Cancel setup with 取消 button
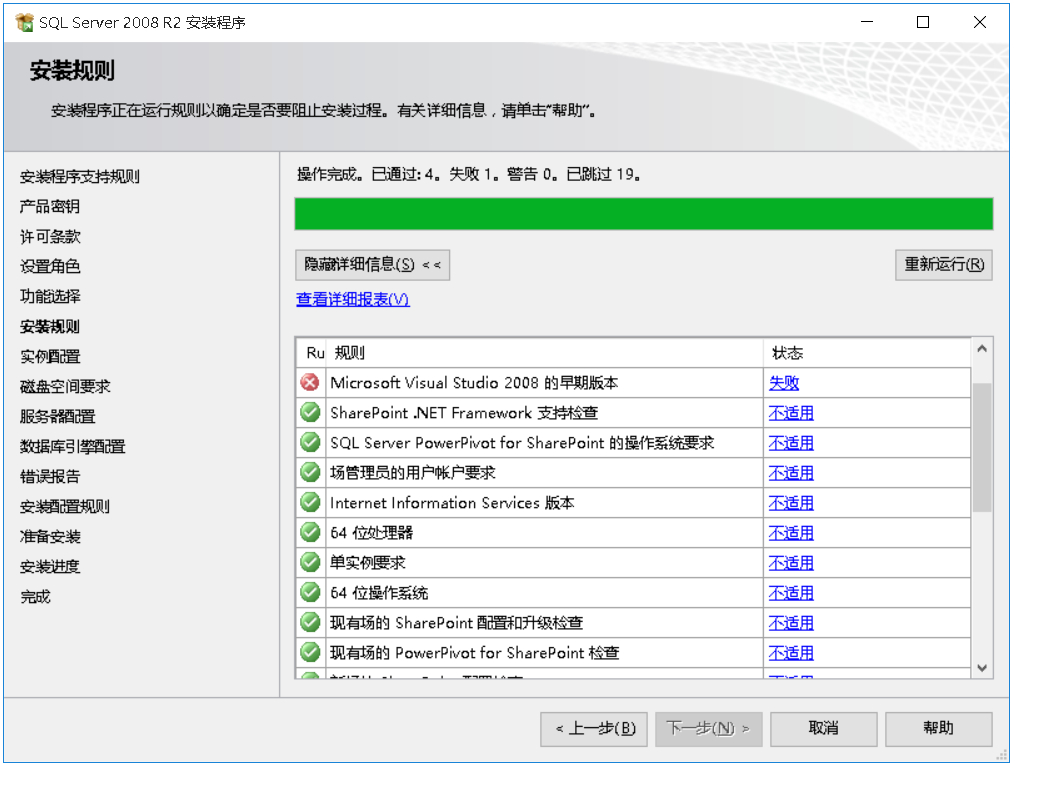This screenshot has height=788, width=1059. point(823,729)
